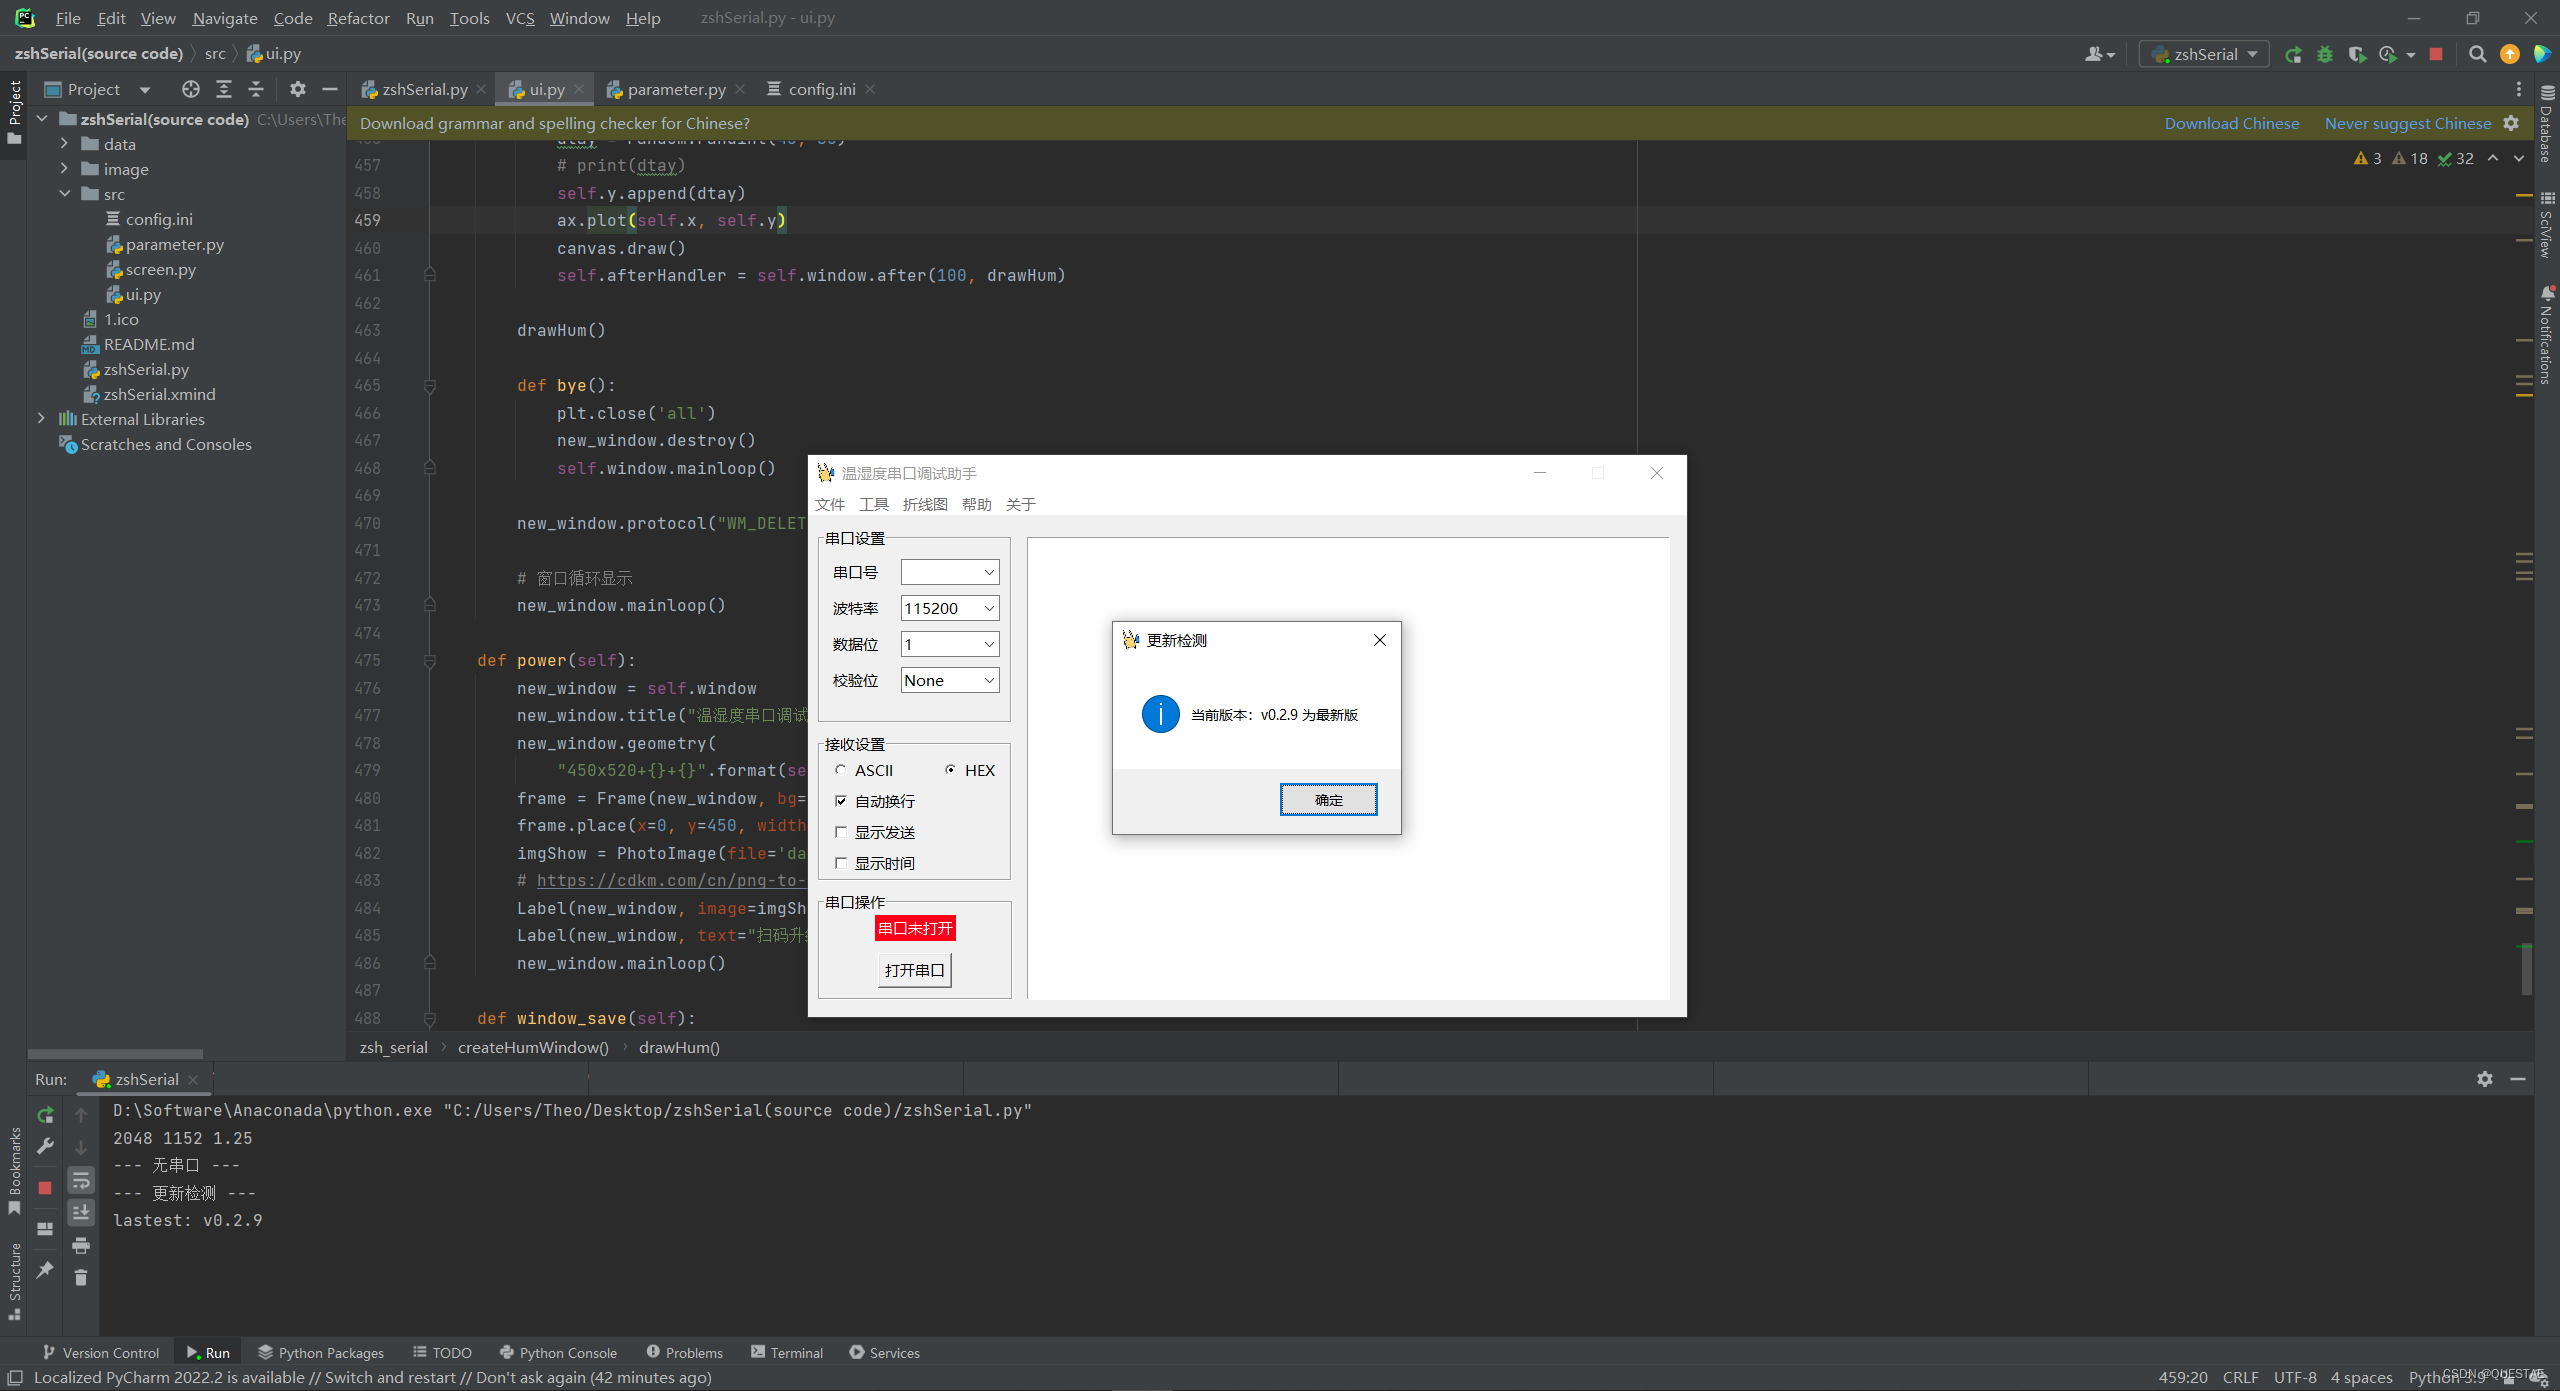
Task: Click the trash Clear All icon in Run panel
Action: pos(81,1277)
